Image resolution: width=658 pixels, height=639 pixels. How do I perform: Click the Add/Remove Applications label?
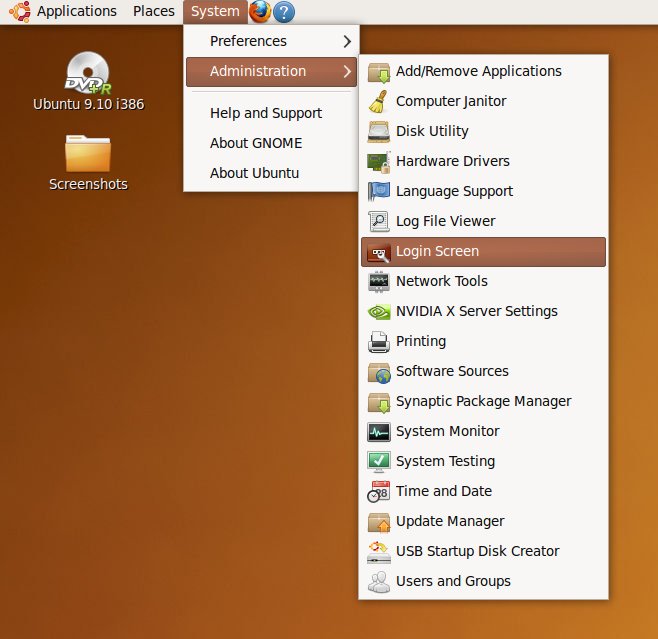pyautogui.click(x=479, y=71)
